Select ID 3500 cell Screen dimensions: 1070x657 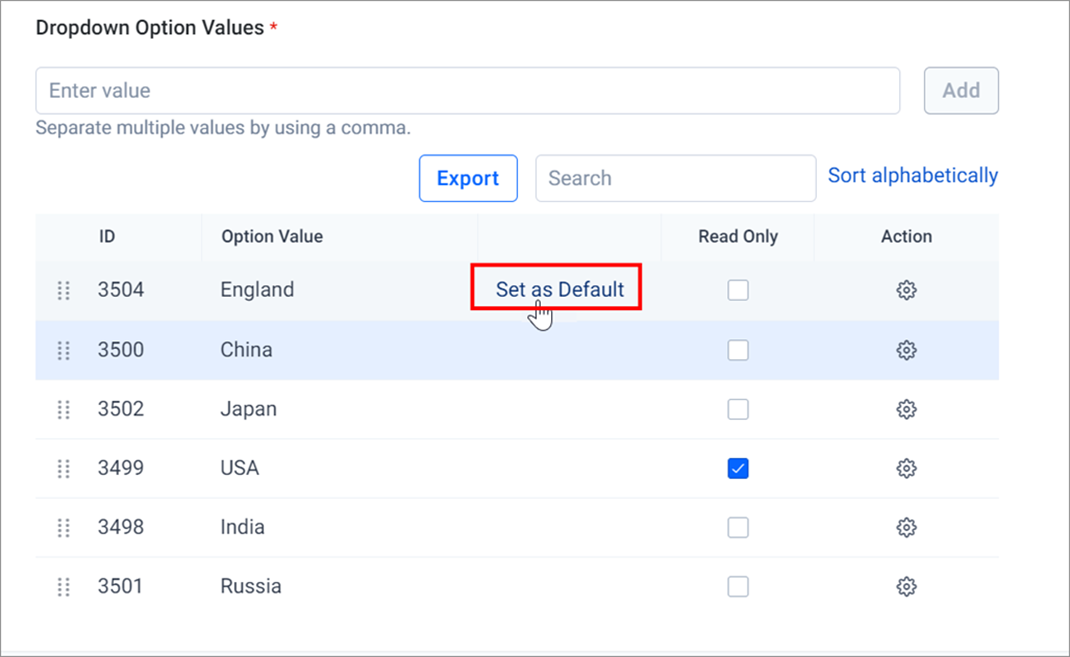pyautogui.click(x=121, y=350)
